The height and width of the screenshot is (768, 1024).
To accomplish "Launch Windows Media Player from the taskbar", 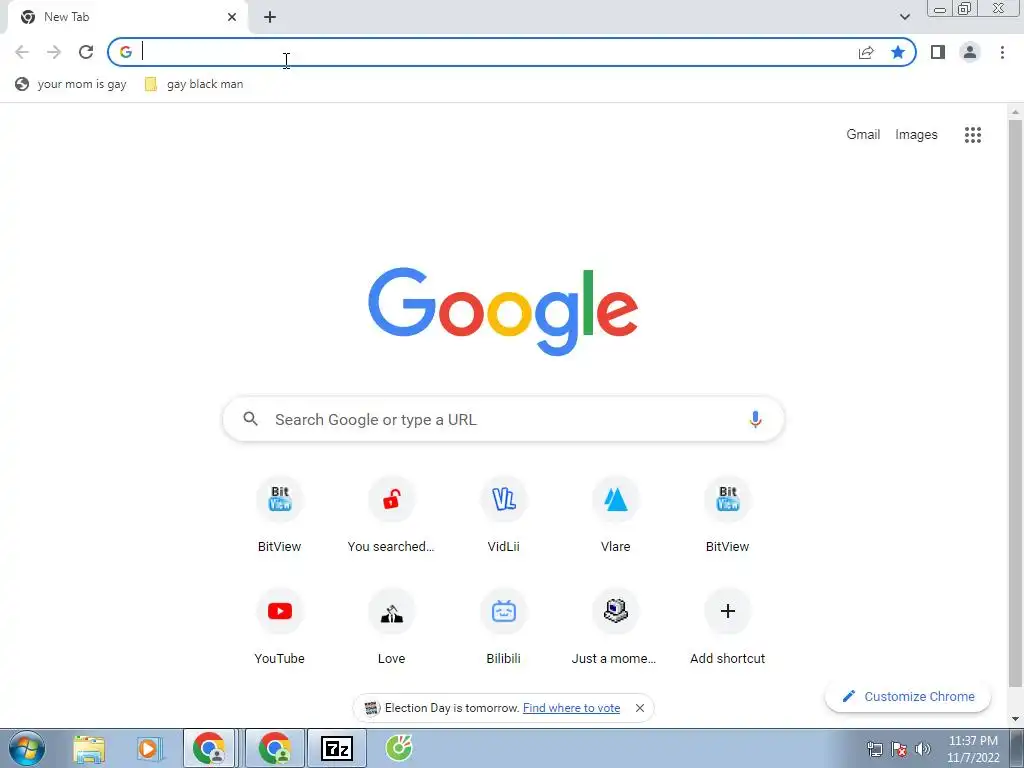I will (x=149, y=749).
